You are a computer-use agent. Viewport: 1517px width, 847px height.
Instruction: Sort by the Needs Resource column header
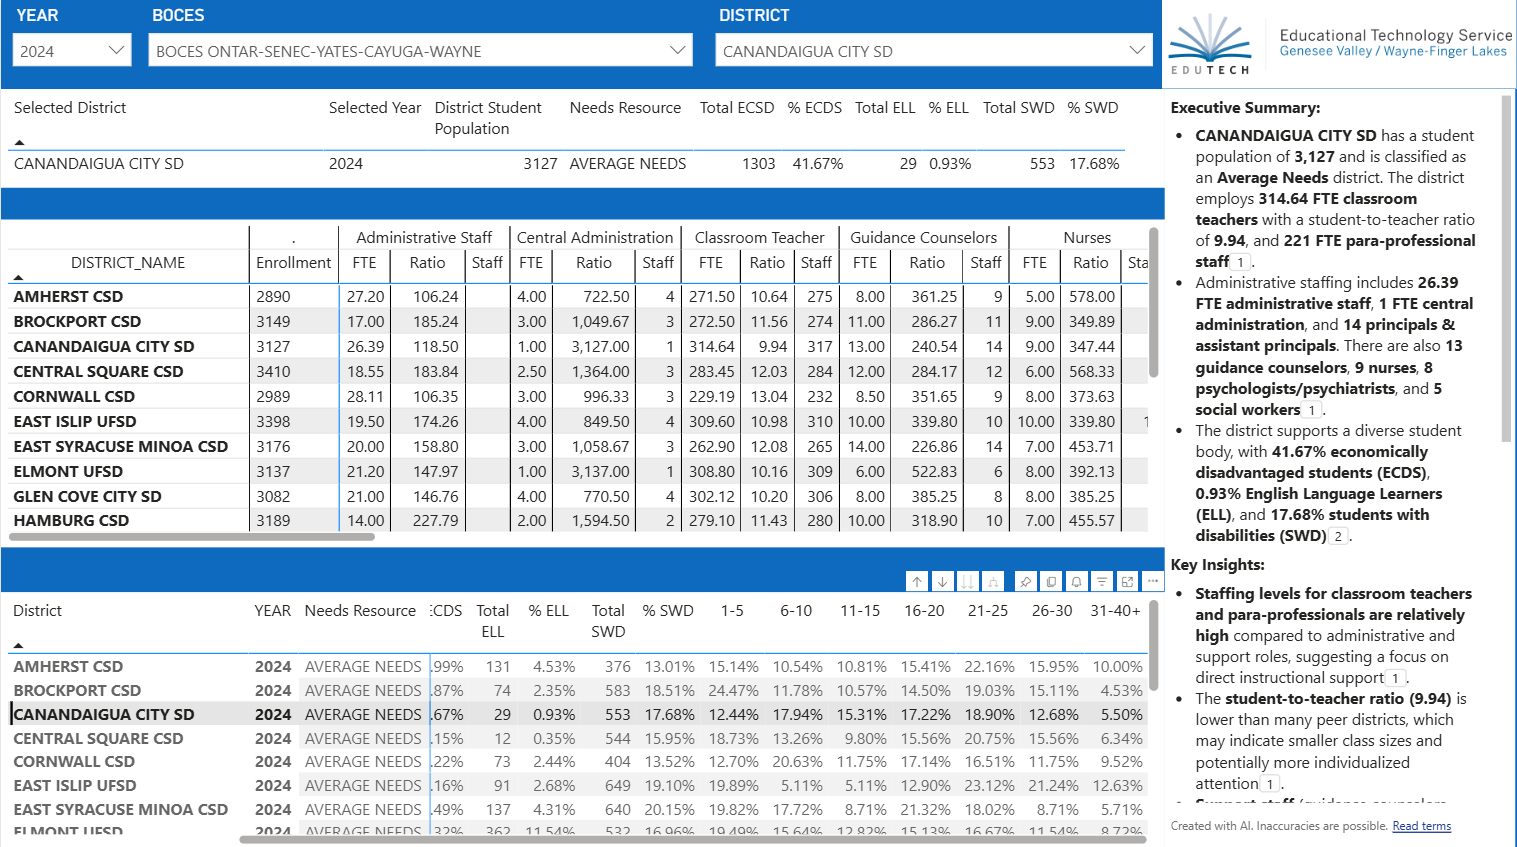point(360,611)
